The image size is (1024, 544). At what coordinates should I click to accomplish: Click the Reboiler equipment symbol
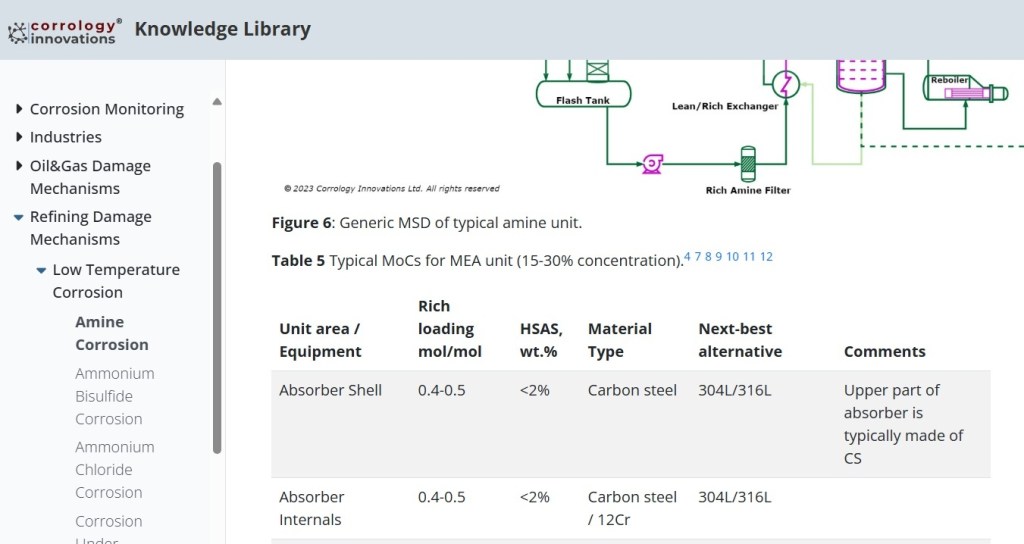pos(962,93)
